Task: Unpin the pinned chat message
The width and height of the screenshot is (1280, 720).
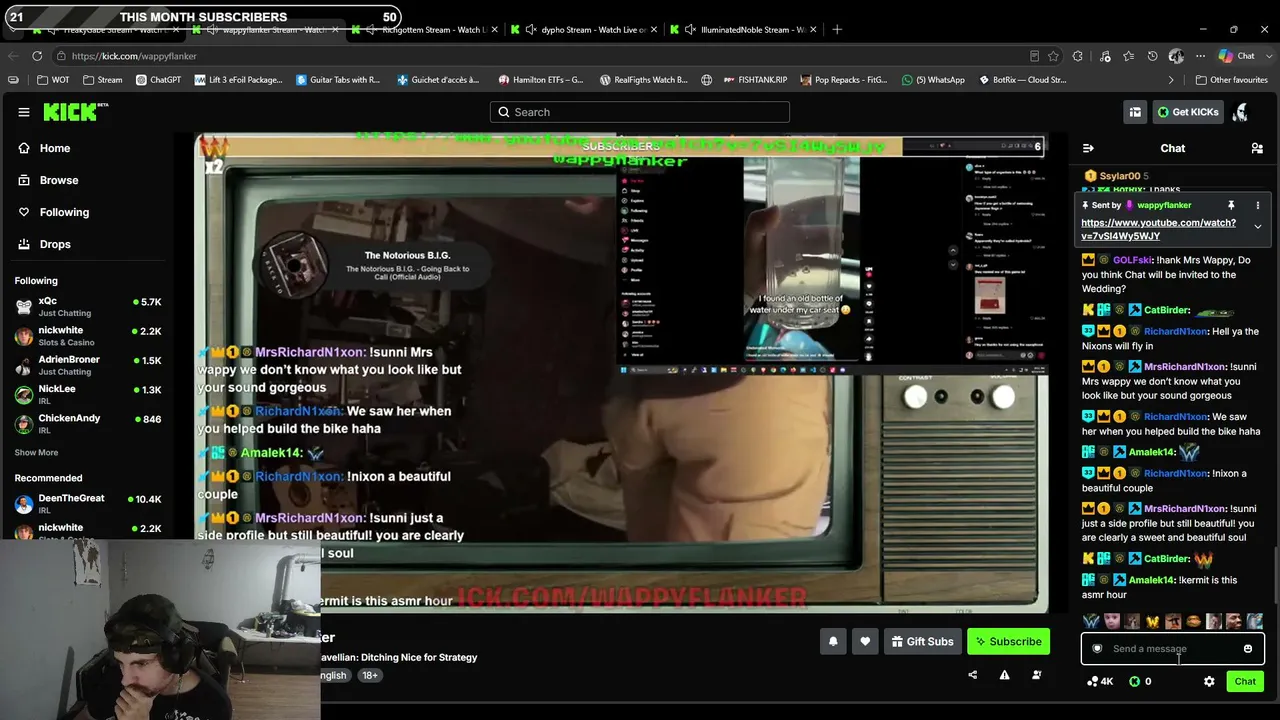Action: pyautogui.click(x=1231, y=205)
